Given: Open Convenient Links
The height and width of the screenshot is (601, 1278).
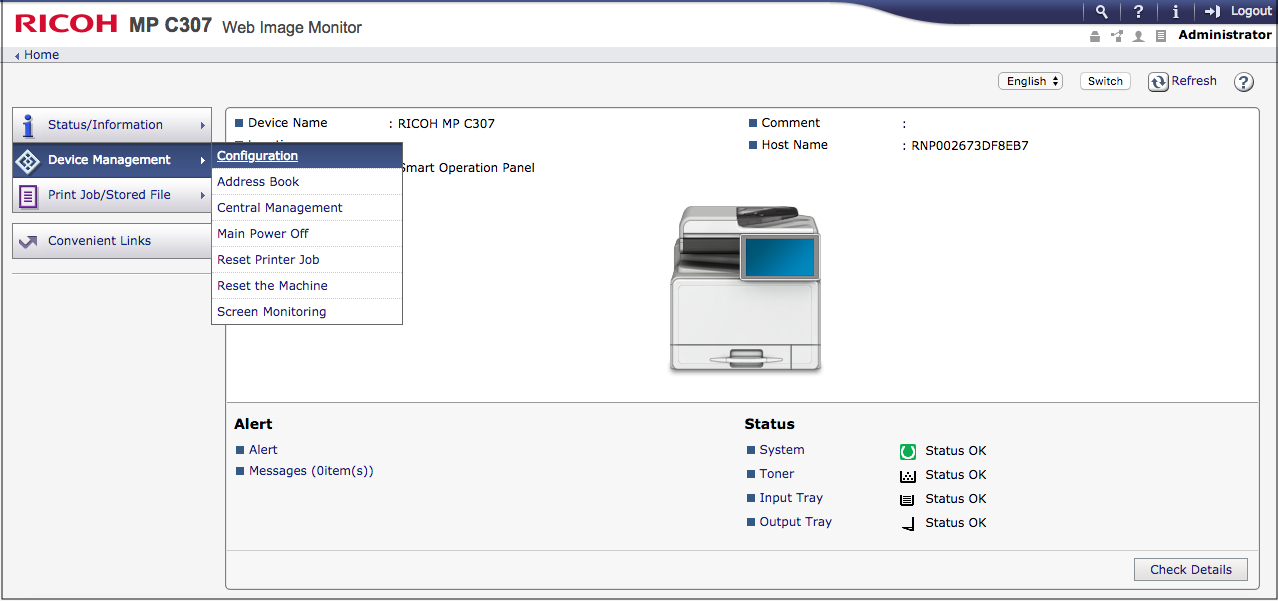Looking at the screenshot, I should click(112, 241).
